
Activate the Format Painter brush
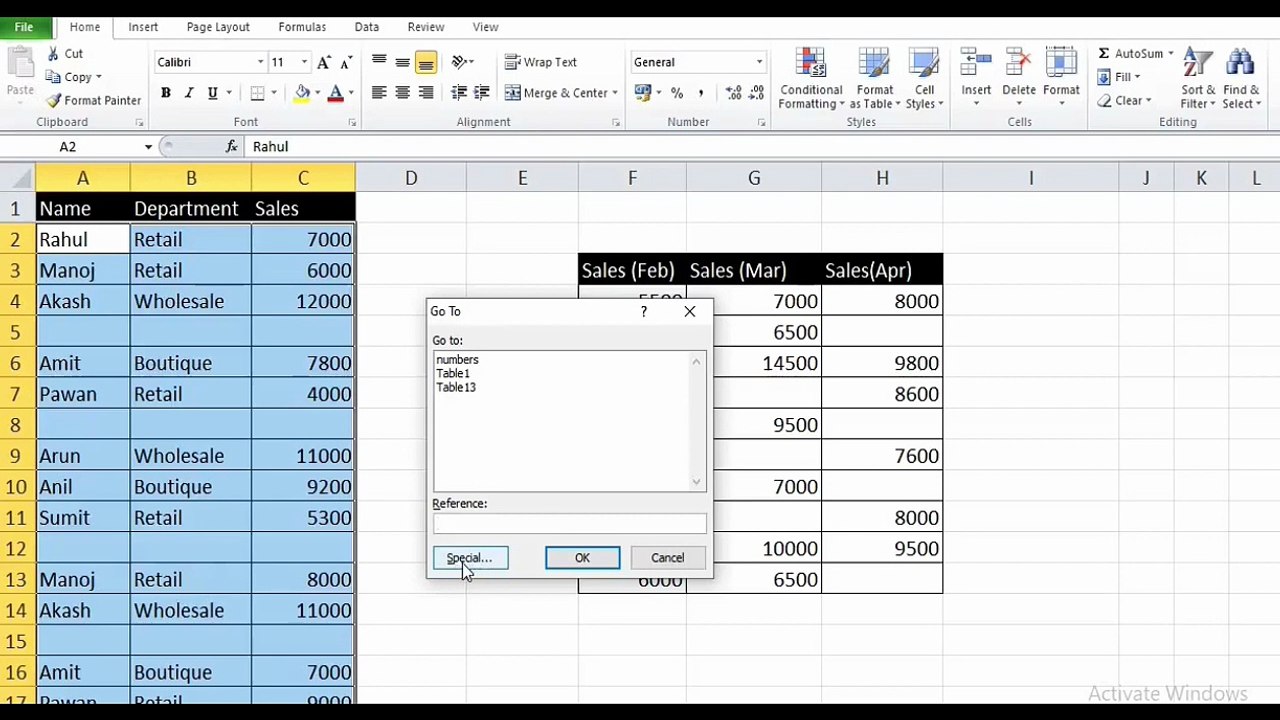pyautogui.click(x=94, y=100)
